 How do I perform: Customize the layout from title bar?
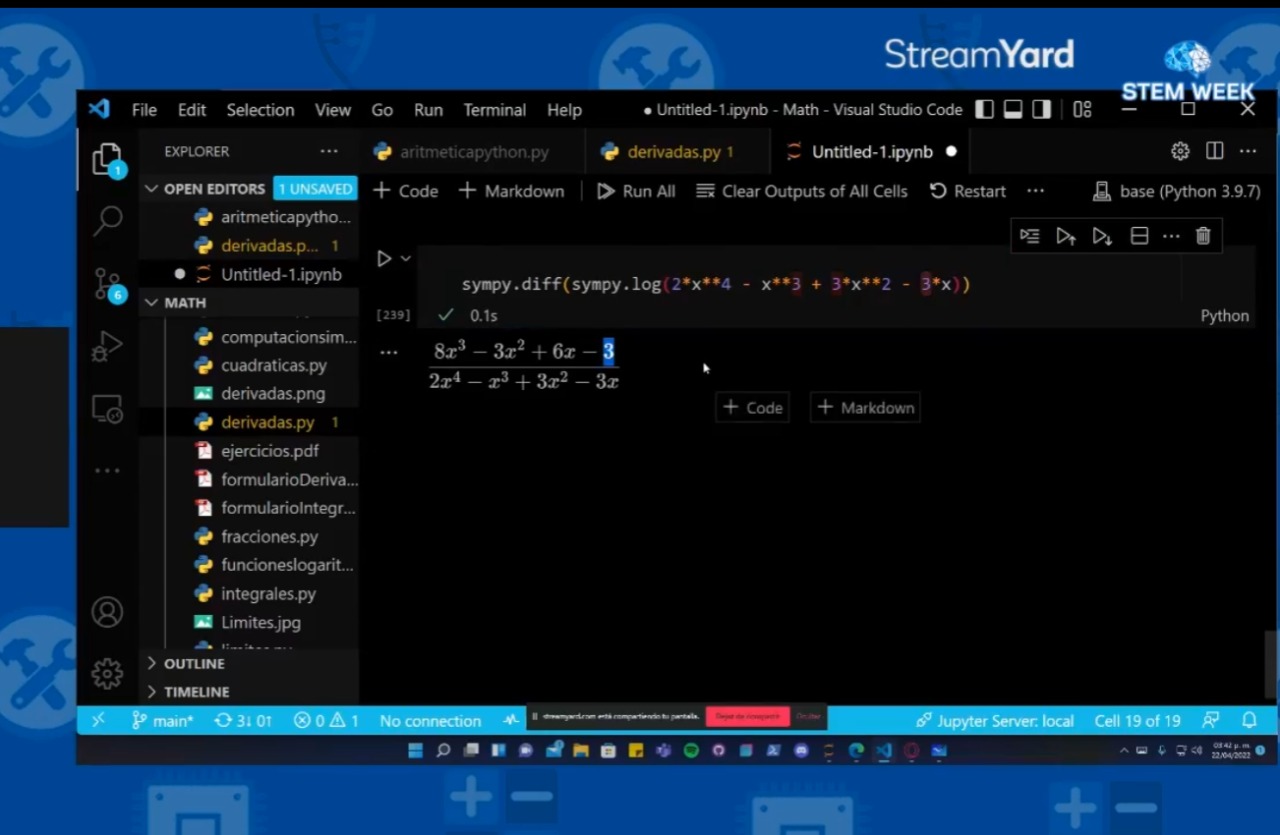1082,110
